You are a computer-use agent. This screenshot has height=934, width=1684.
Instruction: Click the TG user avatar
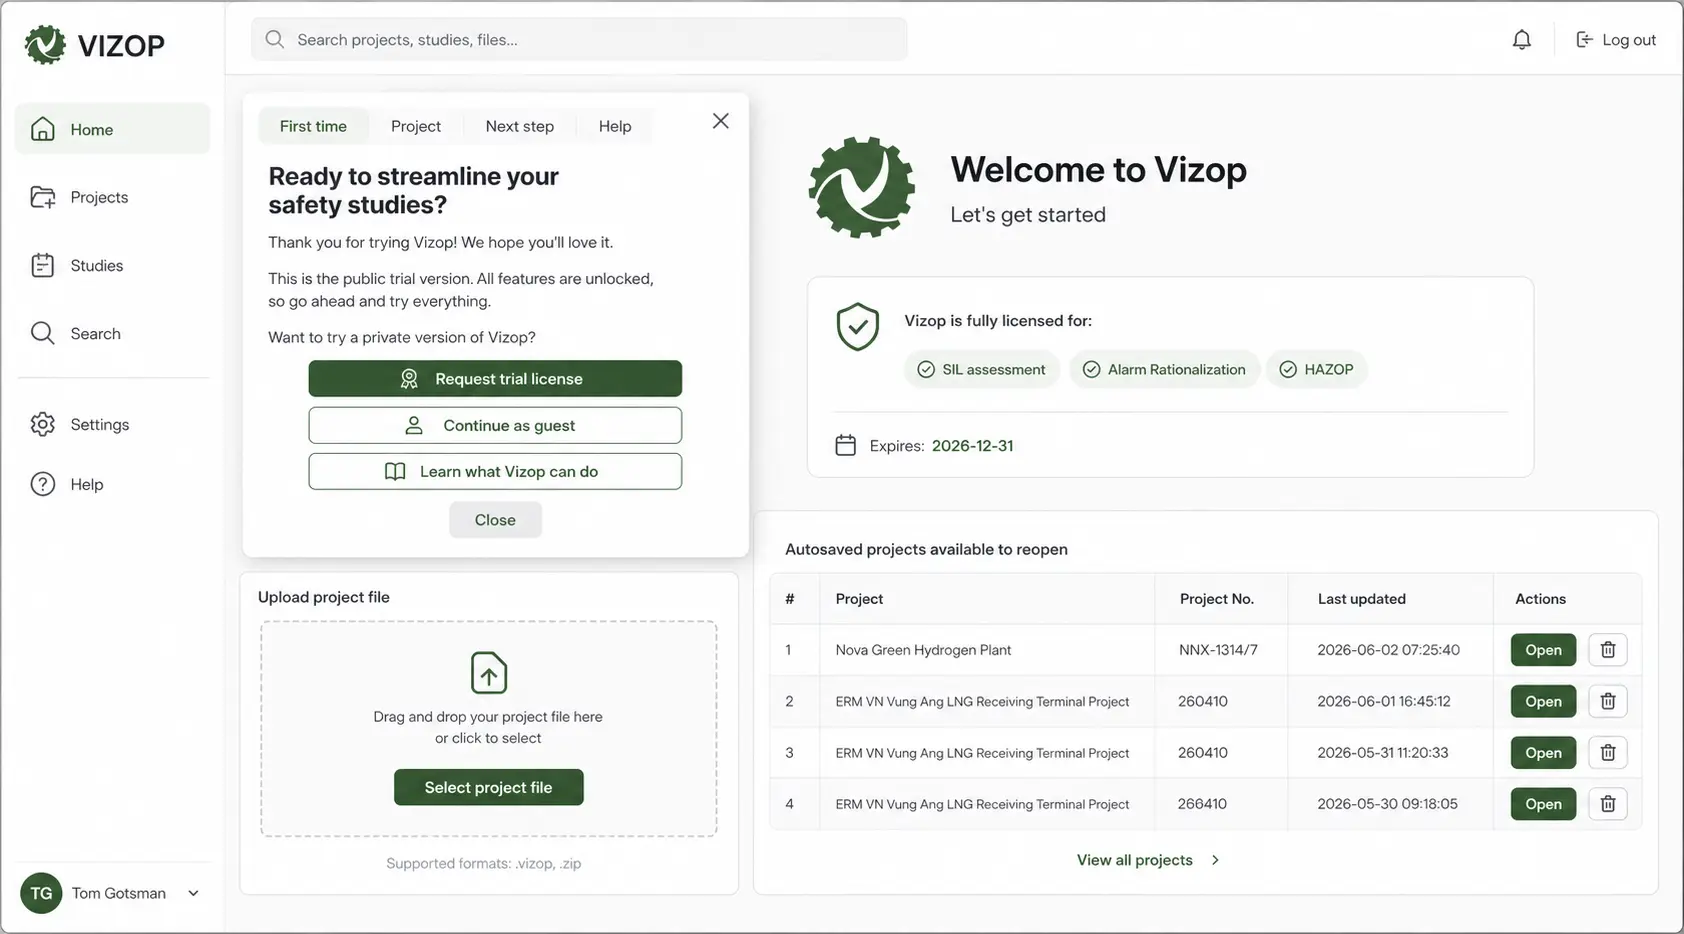(41, 893)
